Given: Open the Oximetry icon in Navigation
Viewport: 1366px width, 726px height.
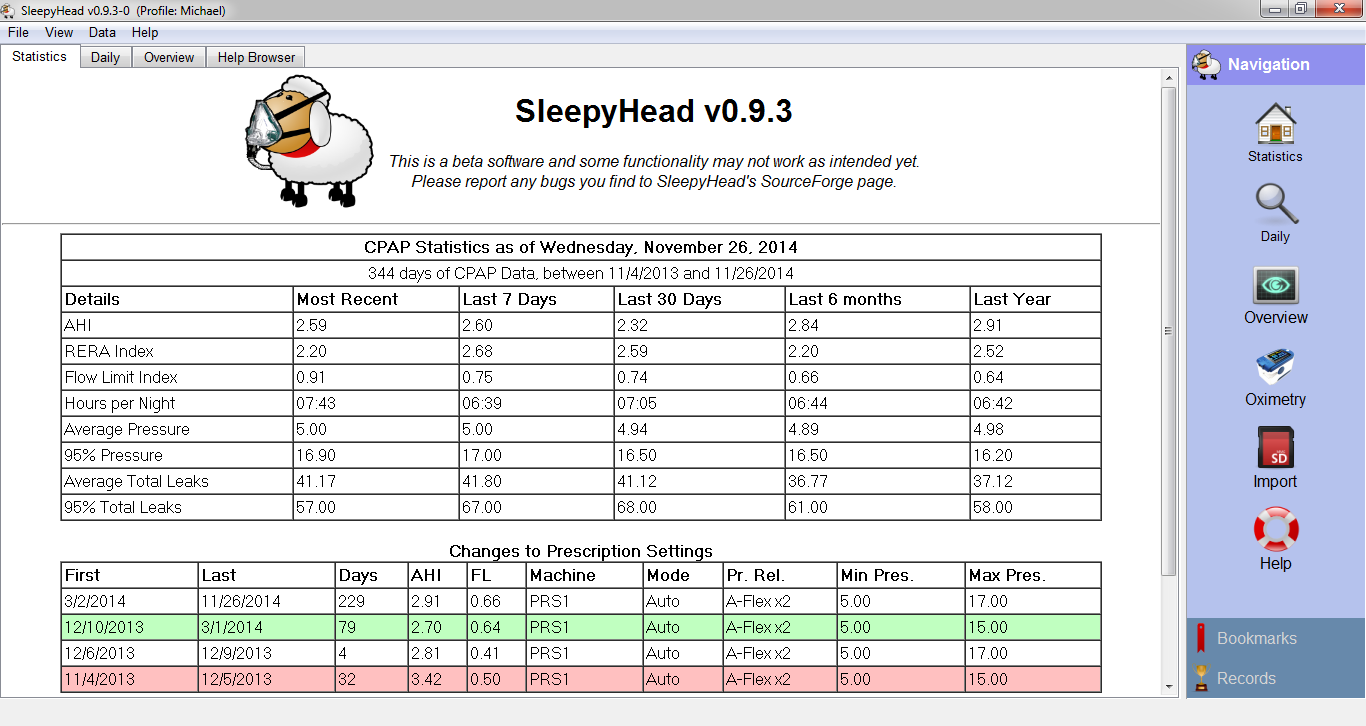Looking at the screenshot, I should (1275, 368).
